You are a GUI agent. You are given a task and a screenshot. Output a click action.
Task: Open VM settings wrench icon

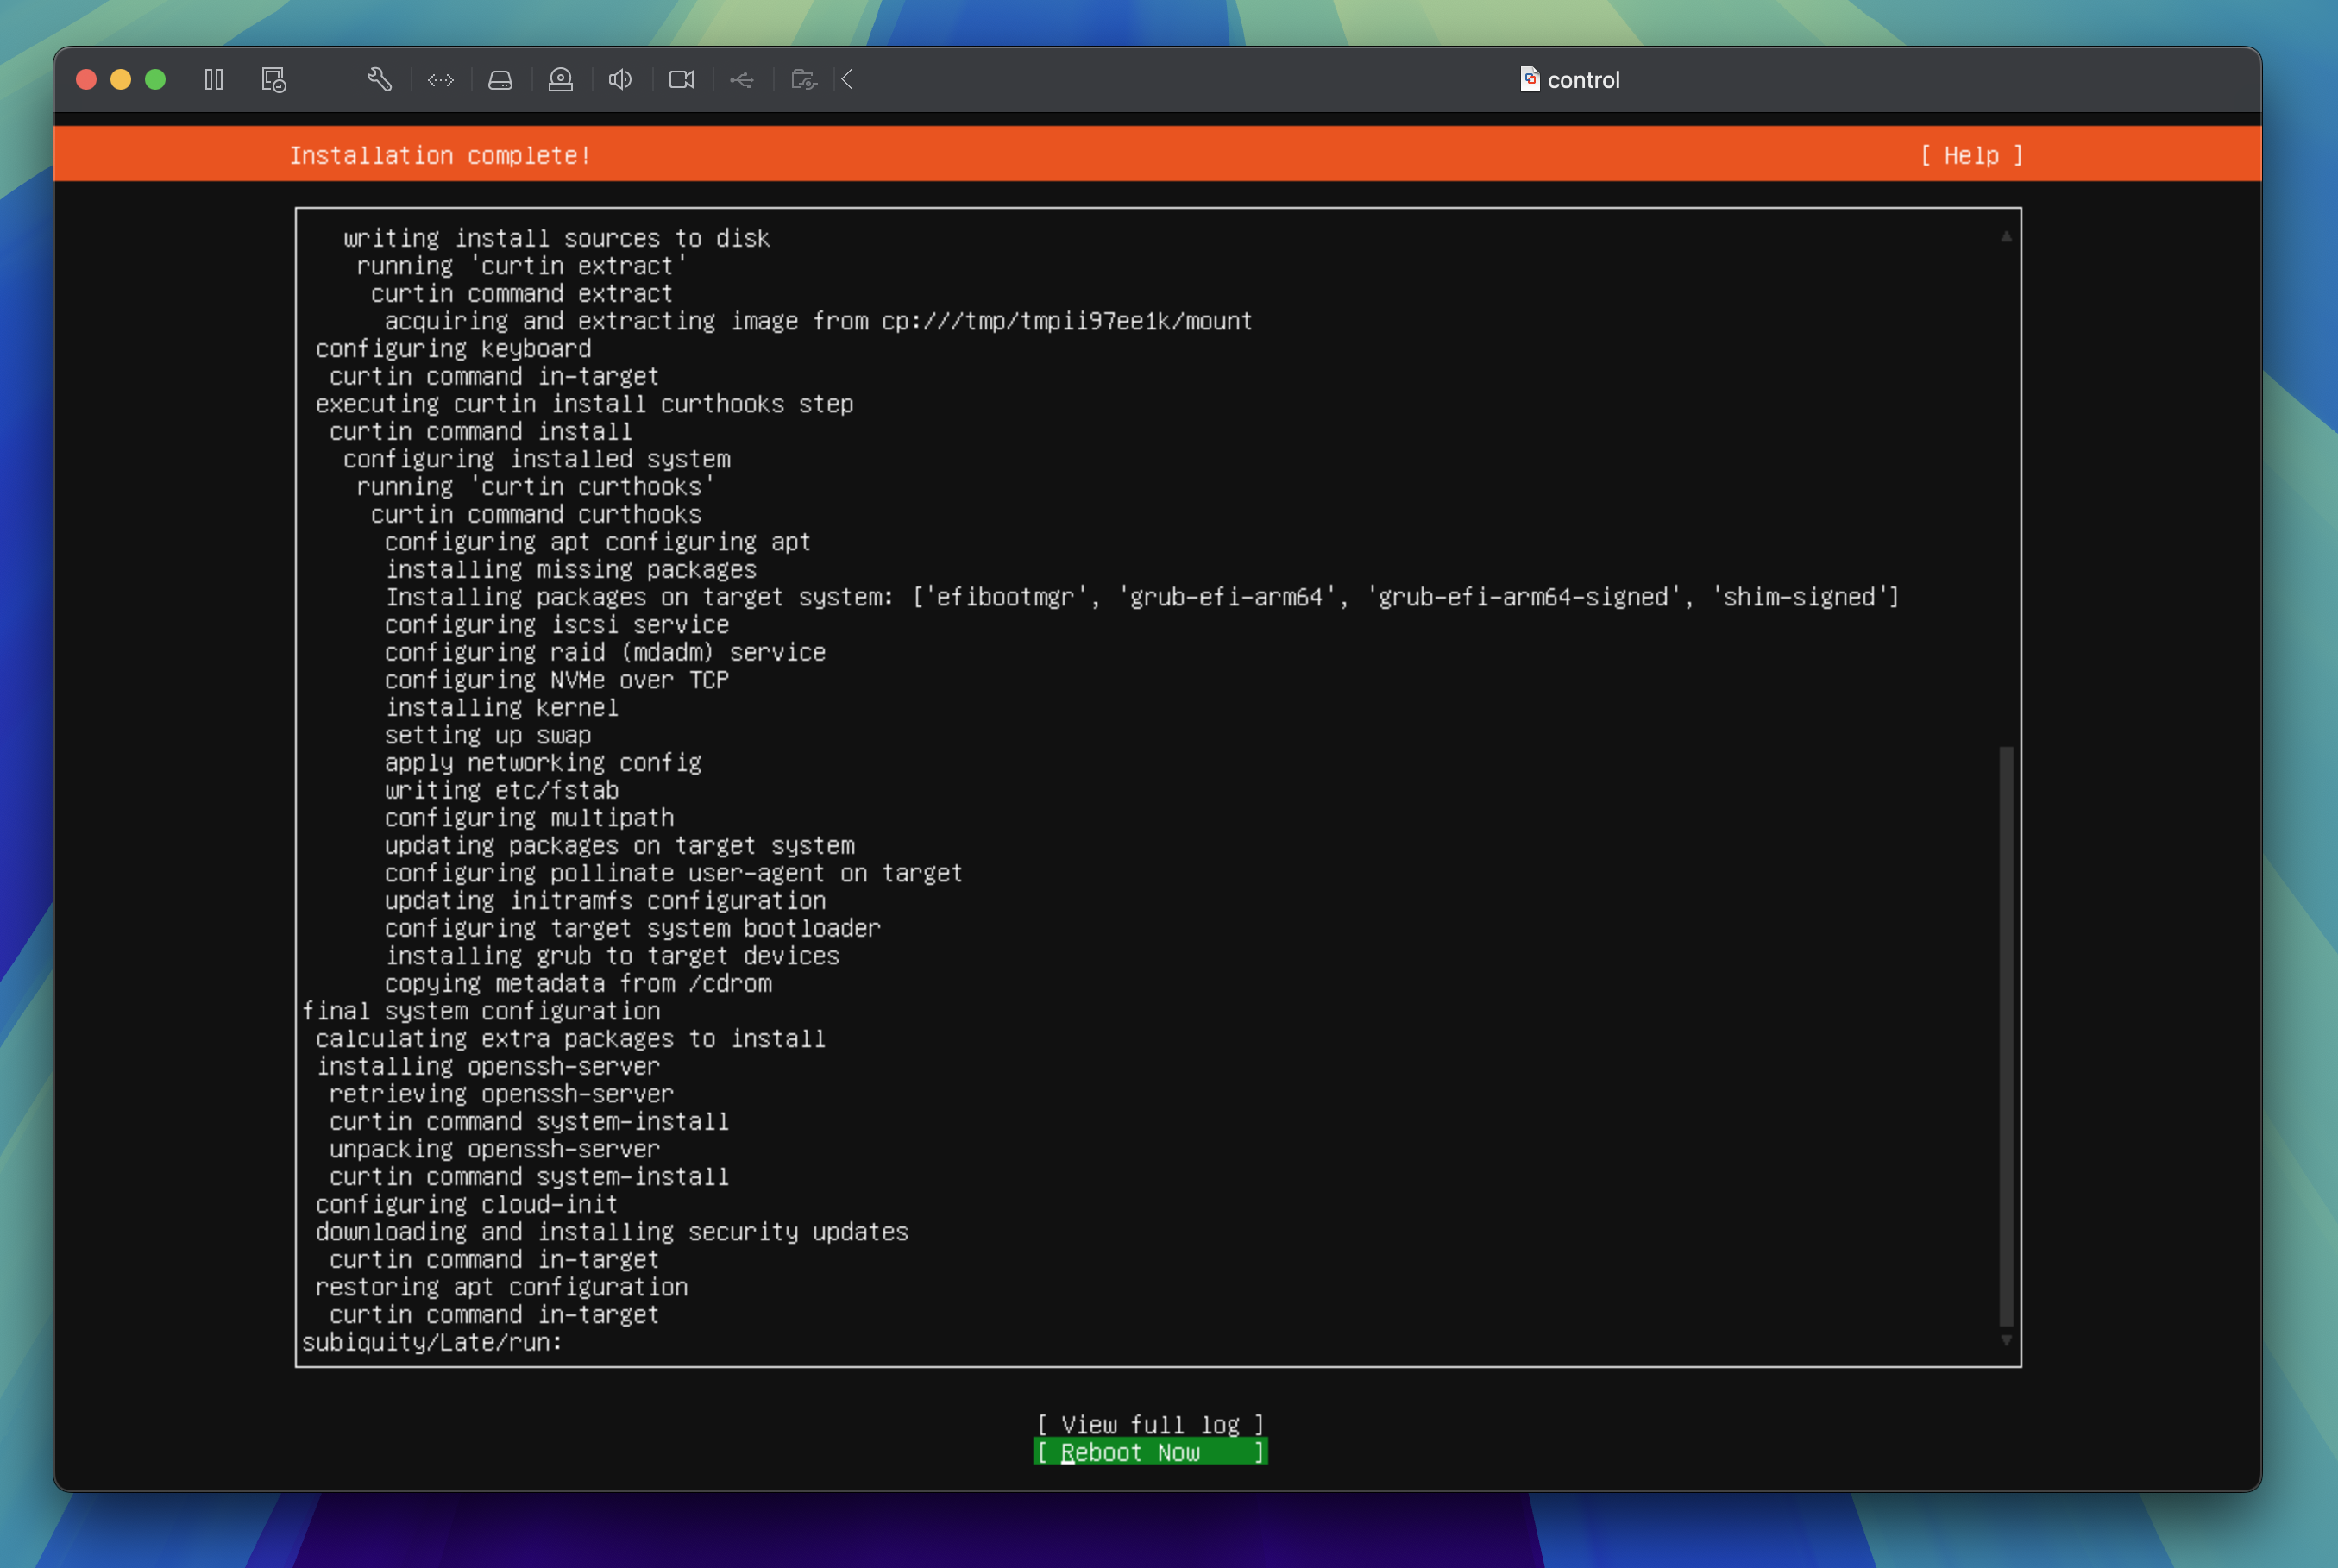click(x=379, y=80)
